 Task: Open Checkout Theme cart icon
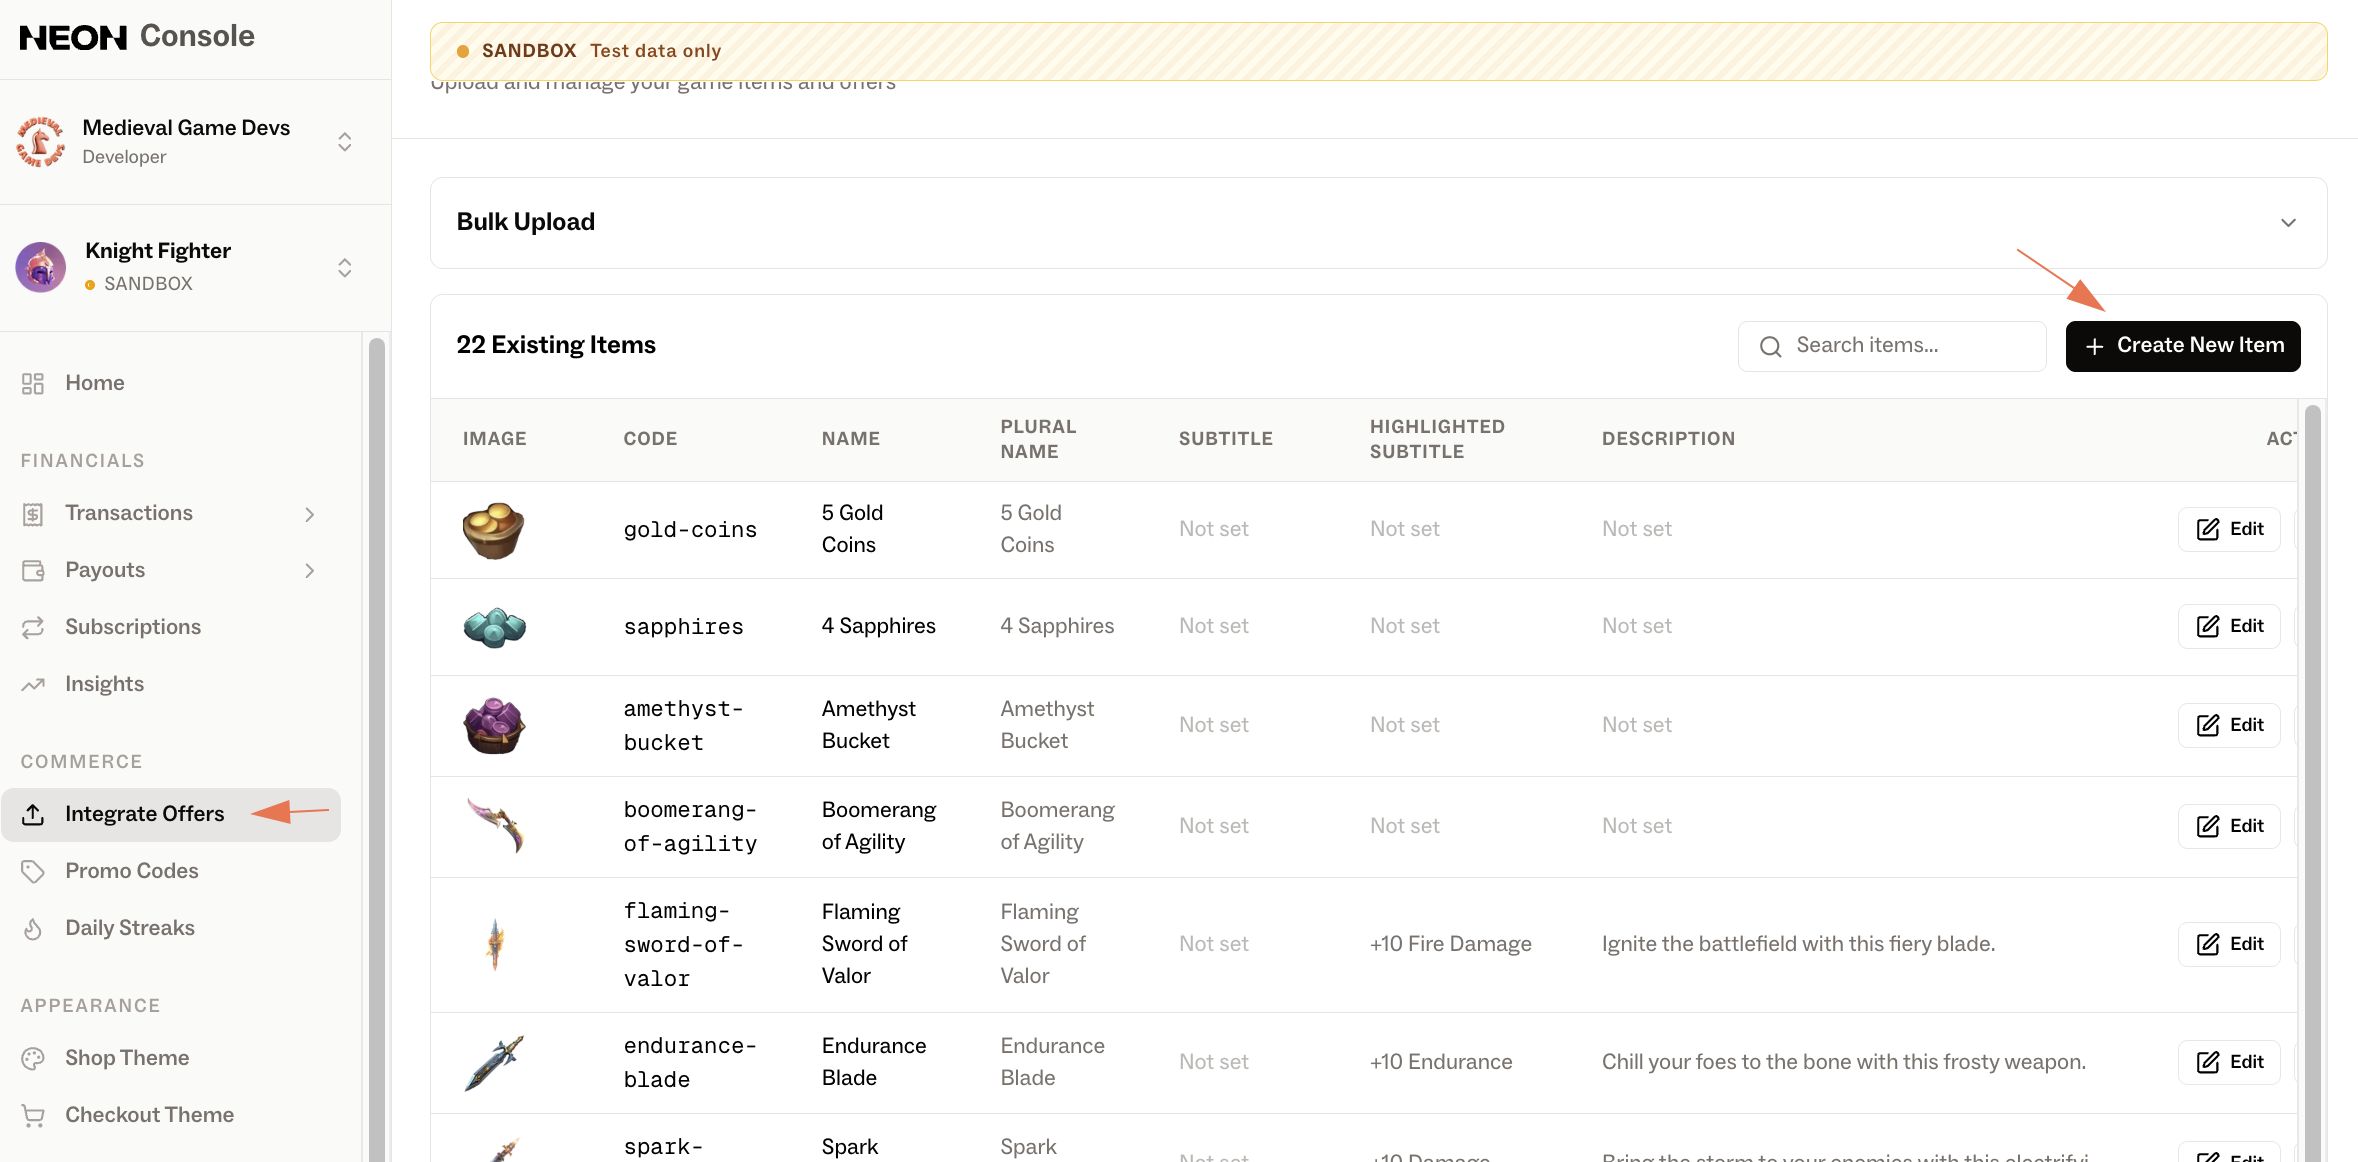33,1115
